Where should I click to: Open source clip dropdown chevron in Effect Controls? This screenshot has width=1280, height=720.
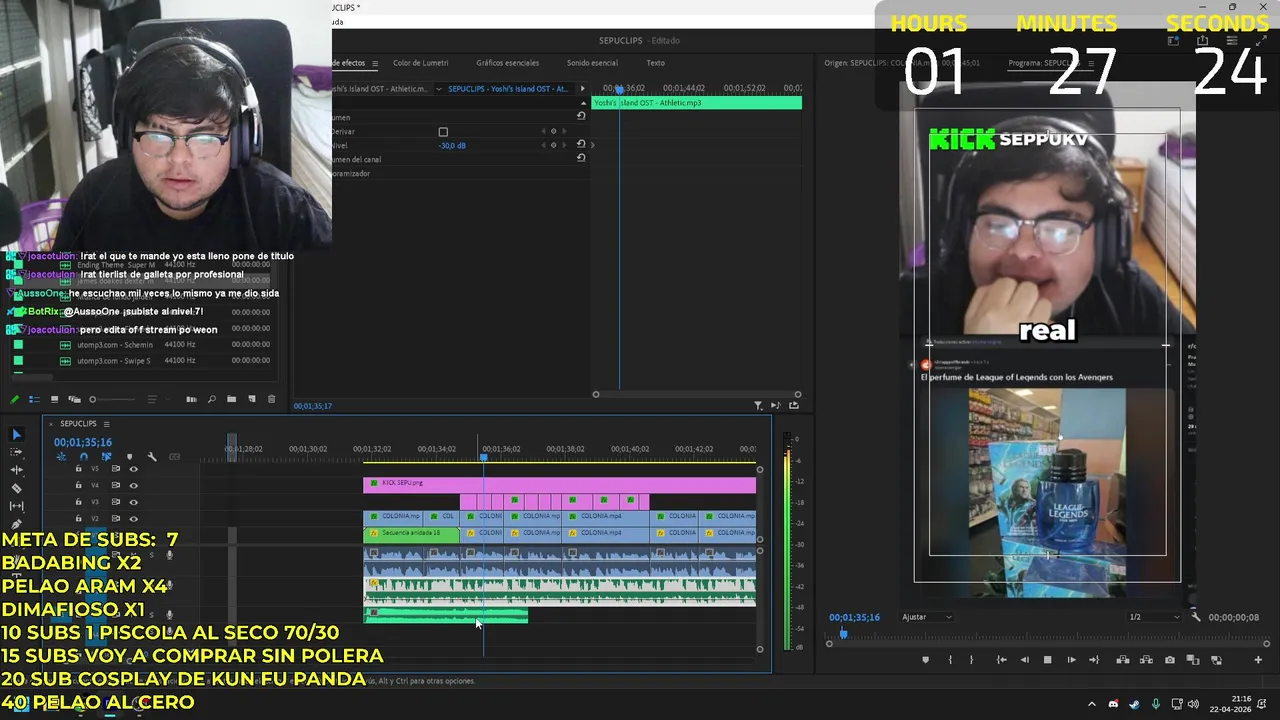[438, 89]
